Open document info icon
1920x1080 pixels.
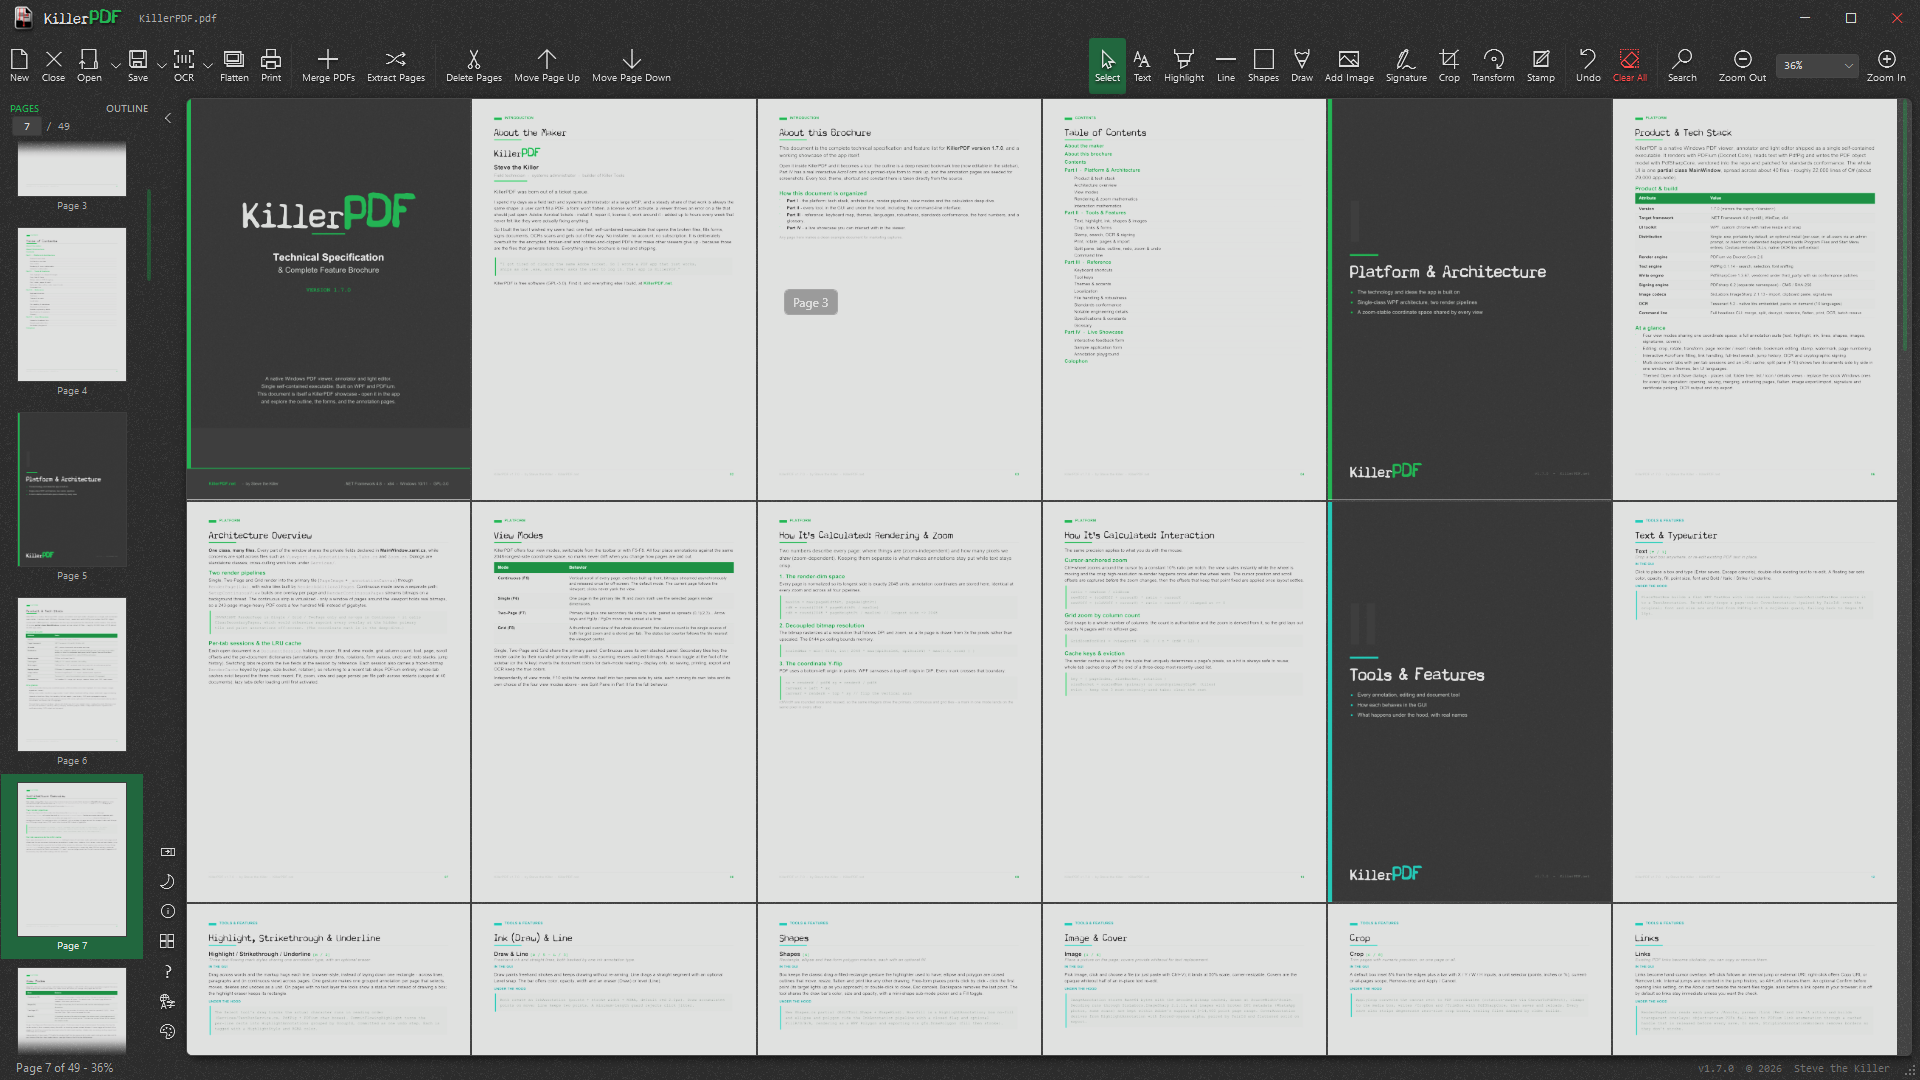[x=167, y=911]
